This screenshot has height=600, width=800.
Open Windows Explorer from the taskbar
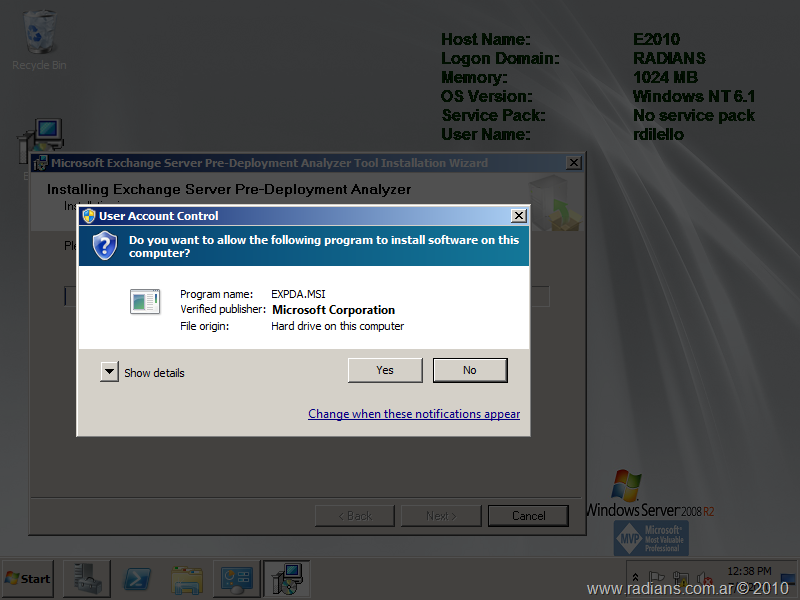[x=187, y=578]
